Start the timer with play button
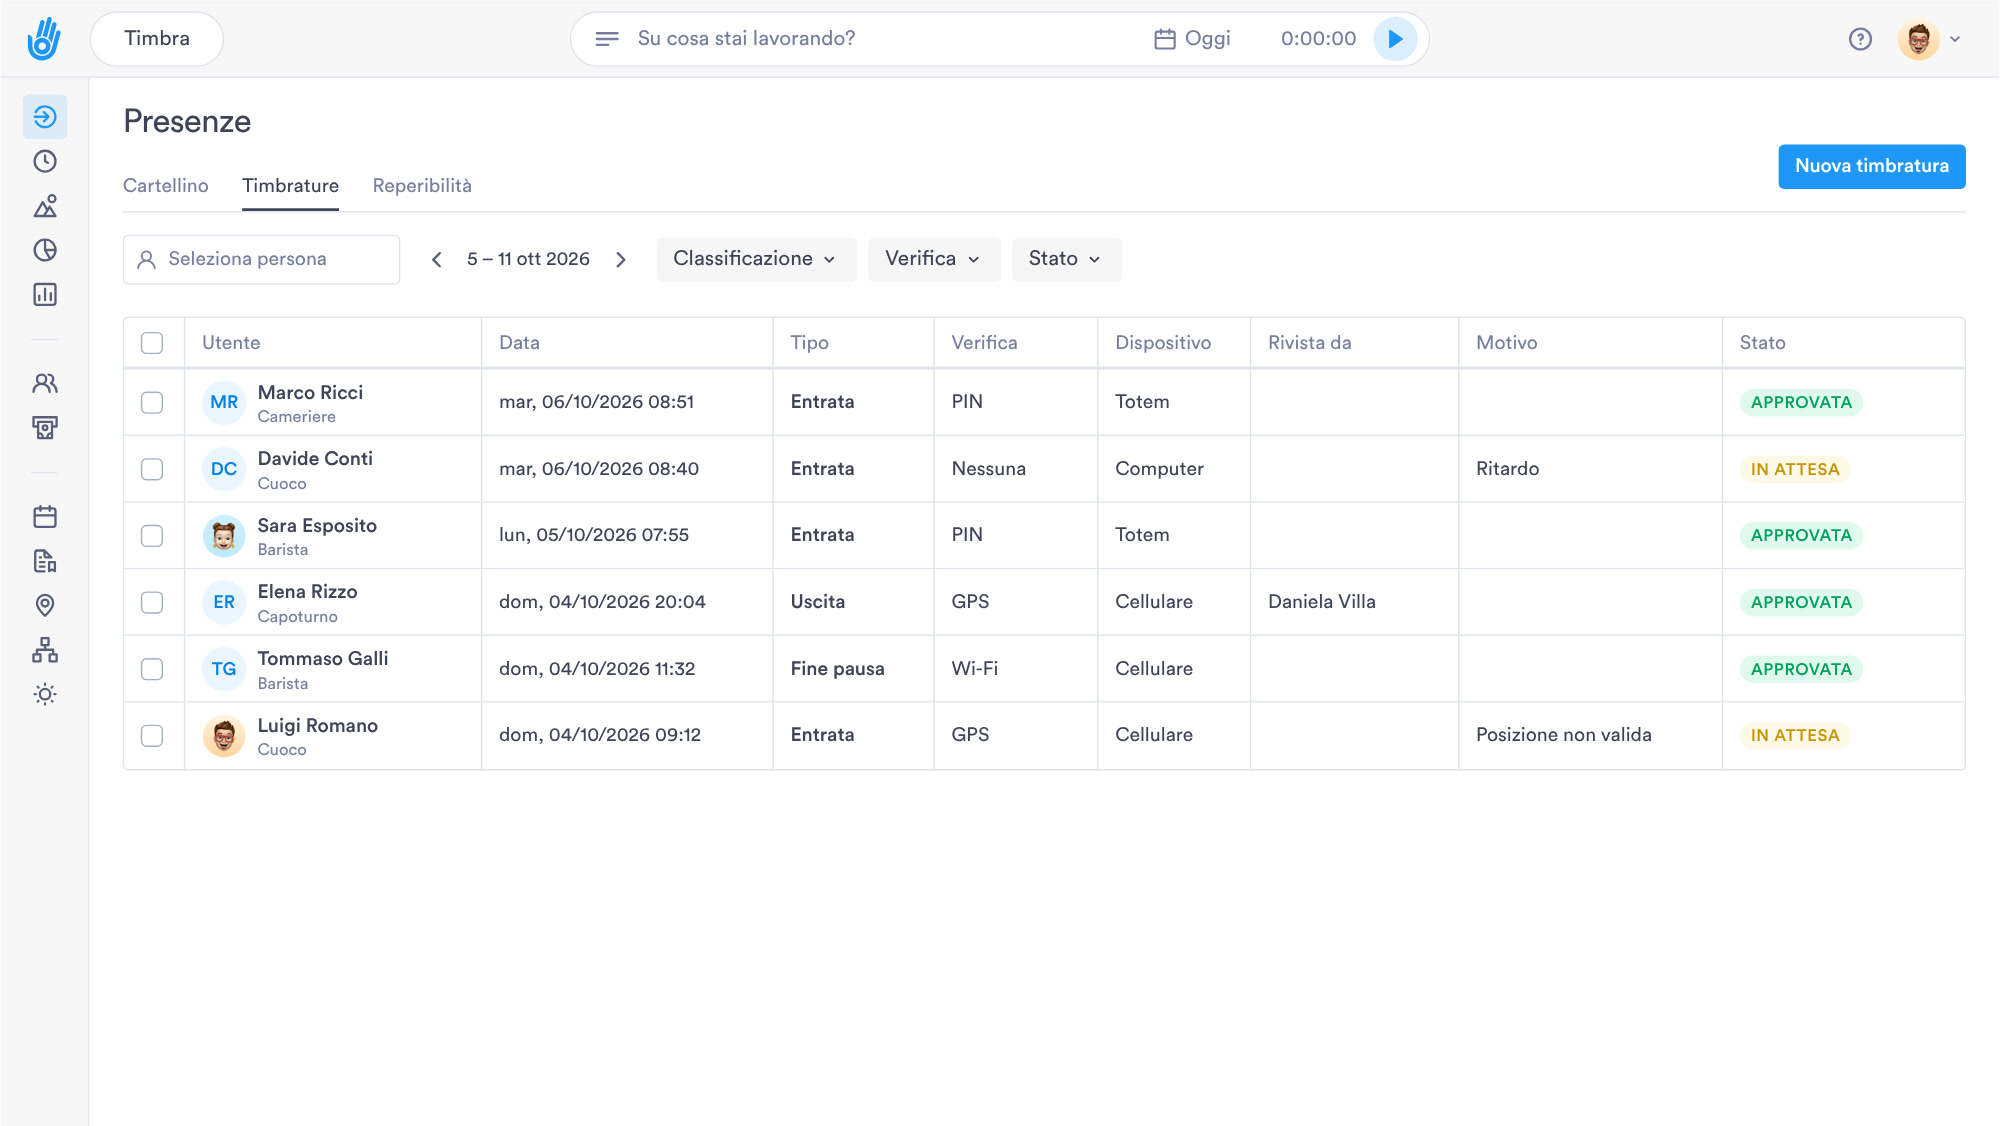The width and height of the screenshot is (2000, 1126). pyautogui.click(x=1395, y=39)
